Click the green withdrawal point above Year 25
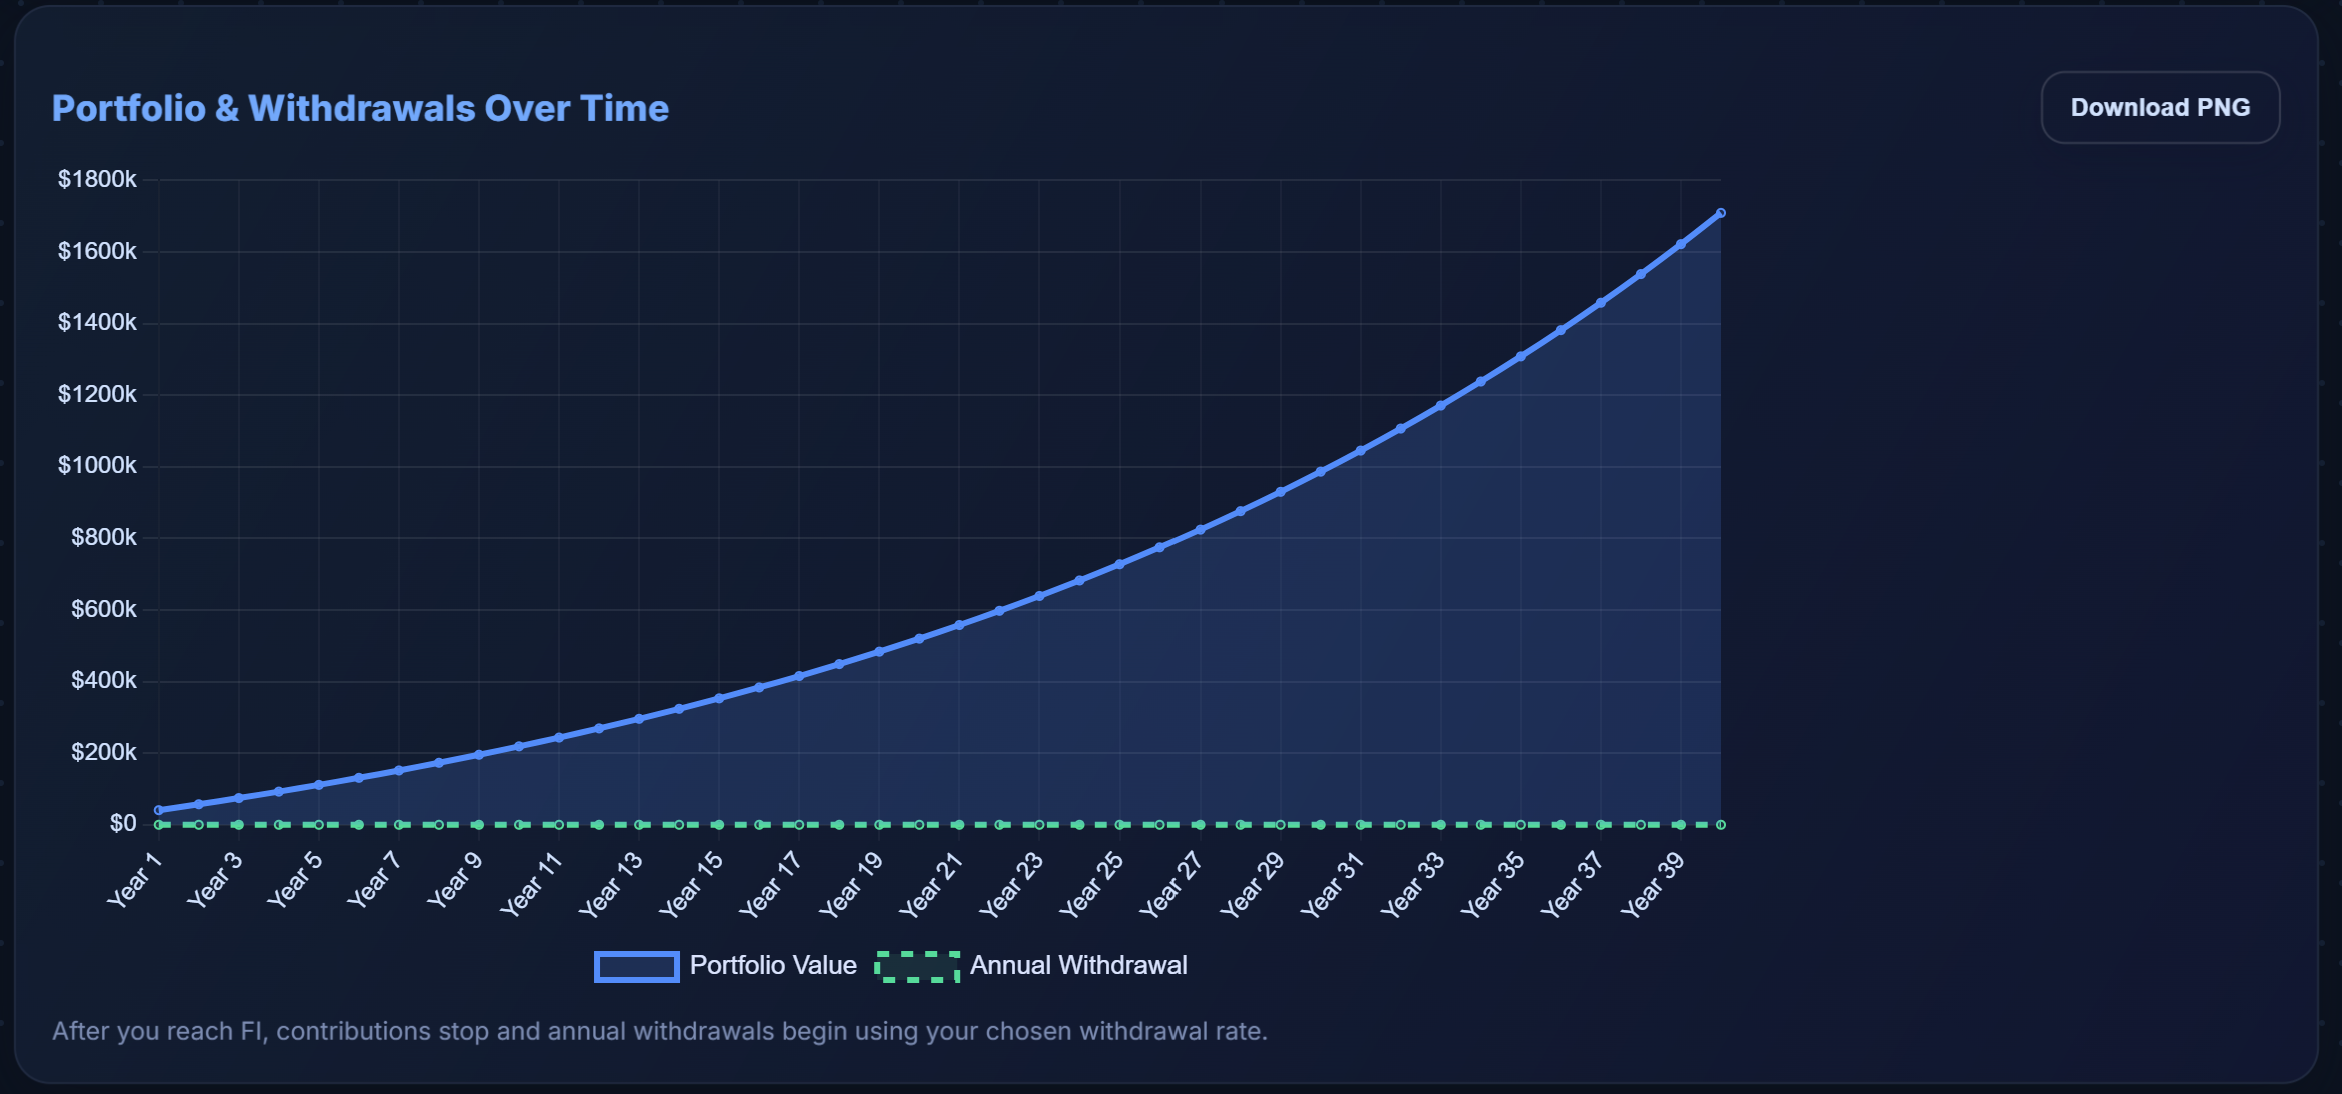Viewport: 2342px width, 1094px height. [1119, 825]
